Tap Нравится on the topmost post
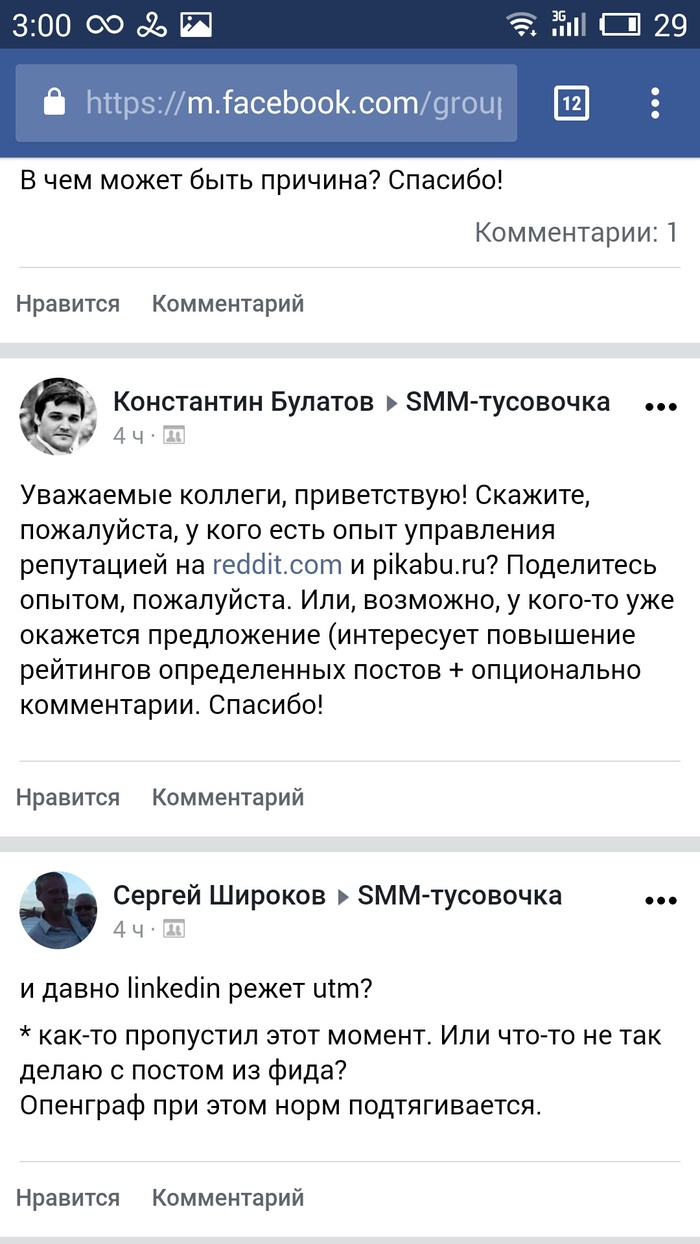 coord(66,303)
